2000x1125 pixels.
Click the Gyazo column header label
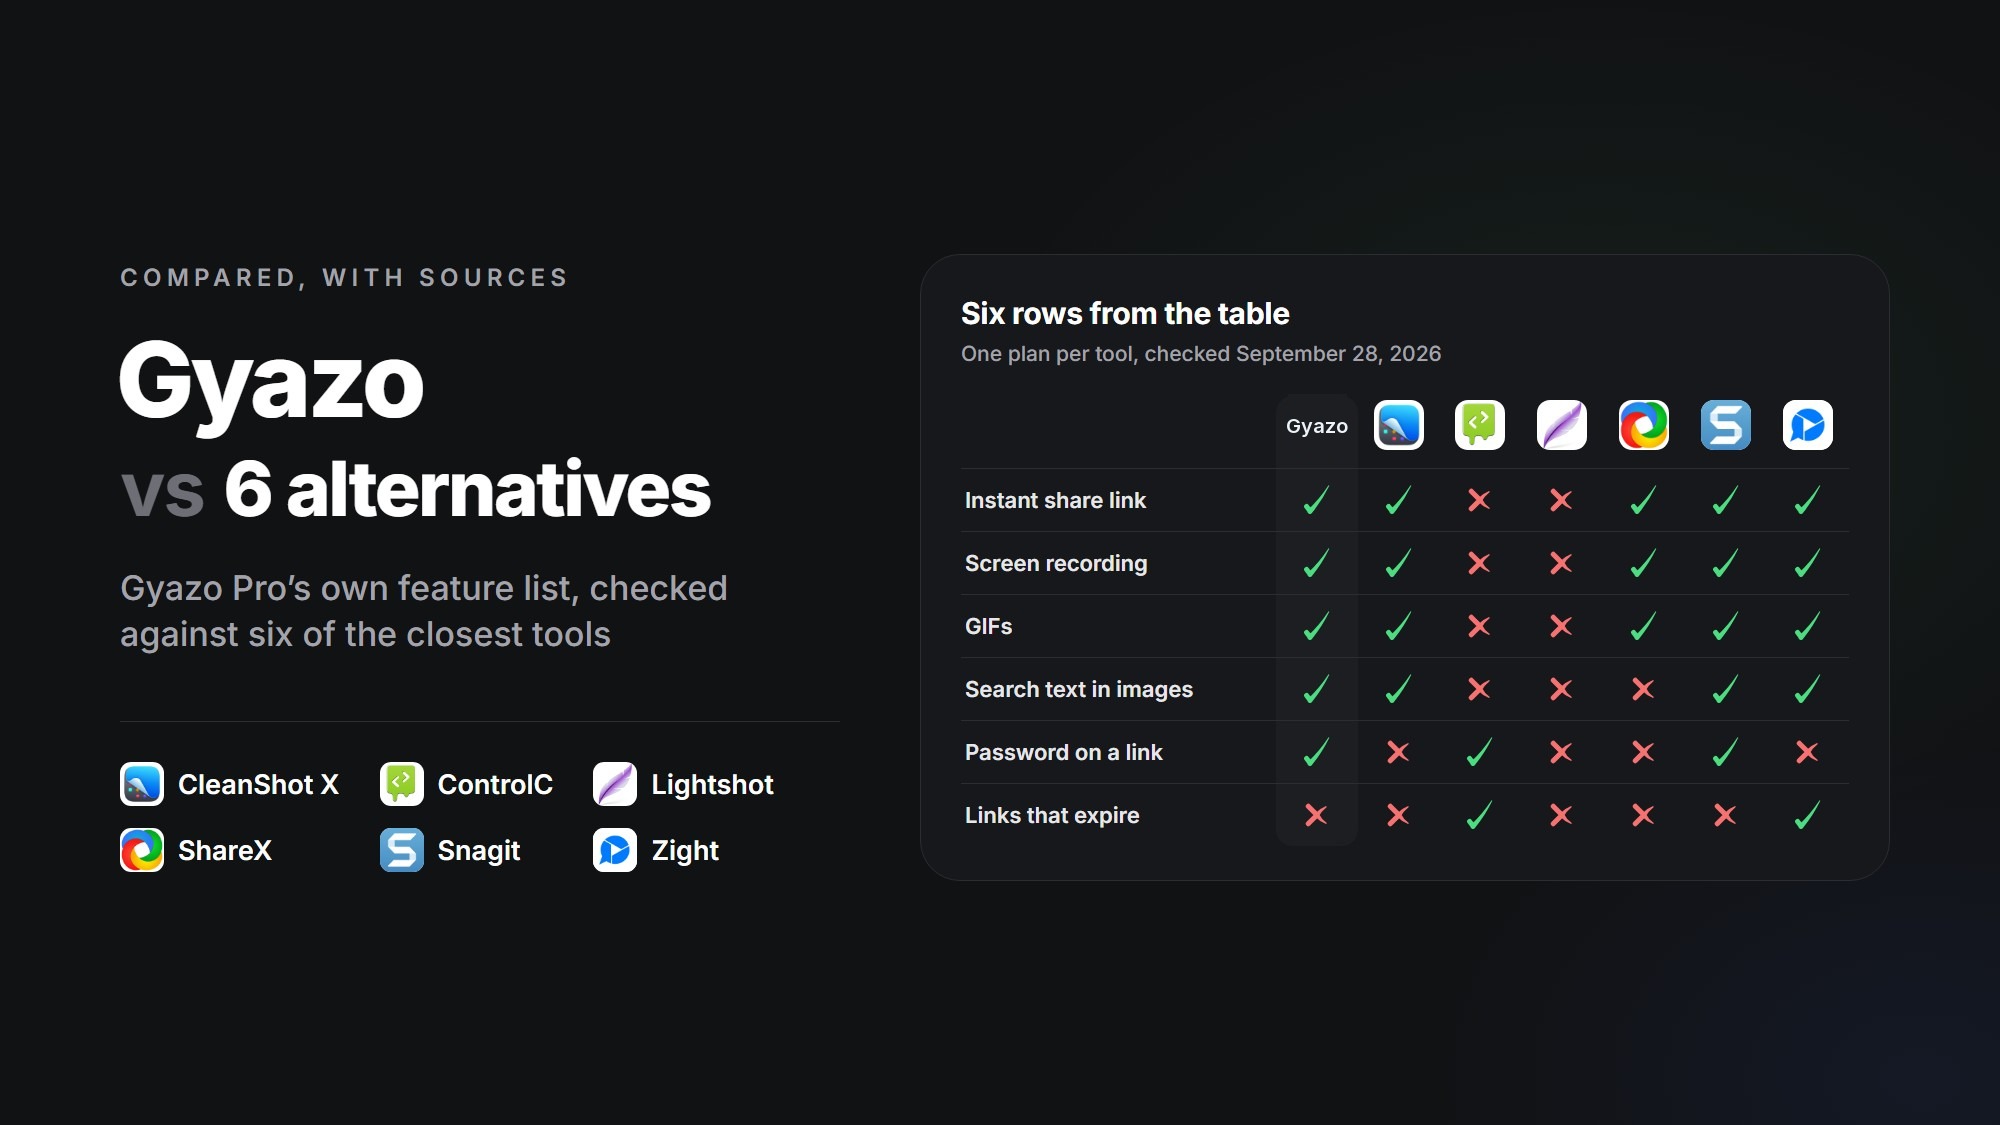[1316, 426]
